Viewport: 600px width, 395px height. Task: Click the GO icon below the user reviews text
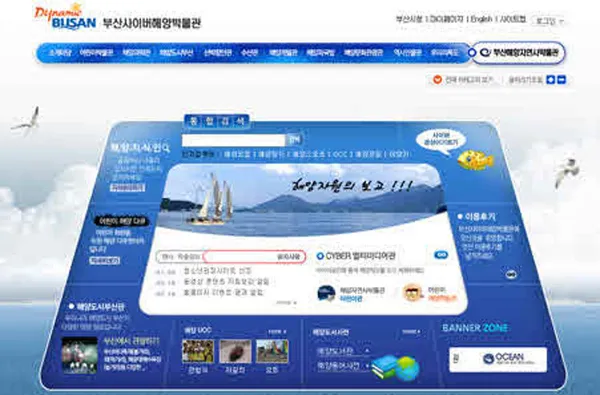(x=511, y=274)
